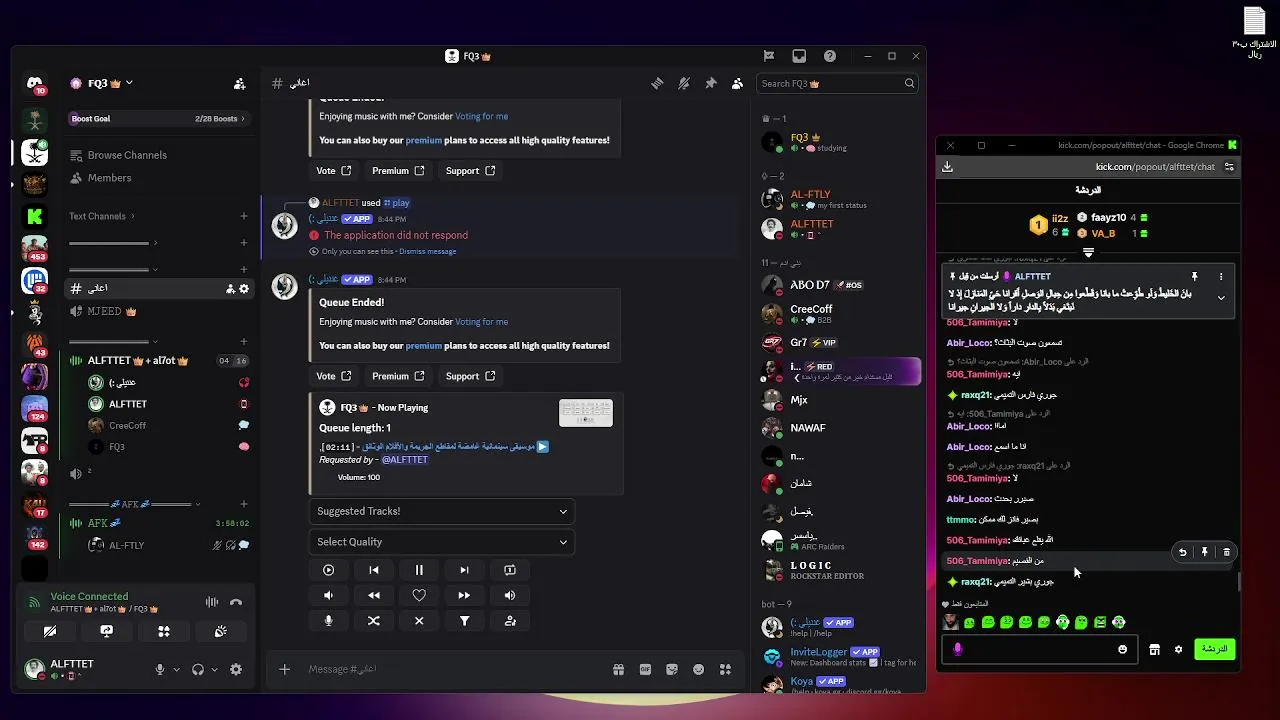This screenshot has height=720, width=1280.
Task: Stop music with the X button
Action: pyautogui.click(x=419, y=621)
